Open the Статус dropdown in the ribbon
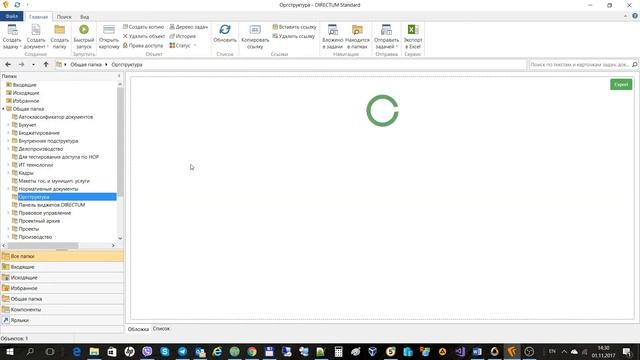640x360 pixels. point(182,46)
